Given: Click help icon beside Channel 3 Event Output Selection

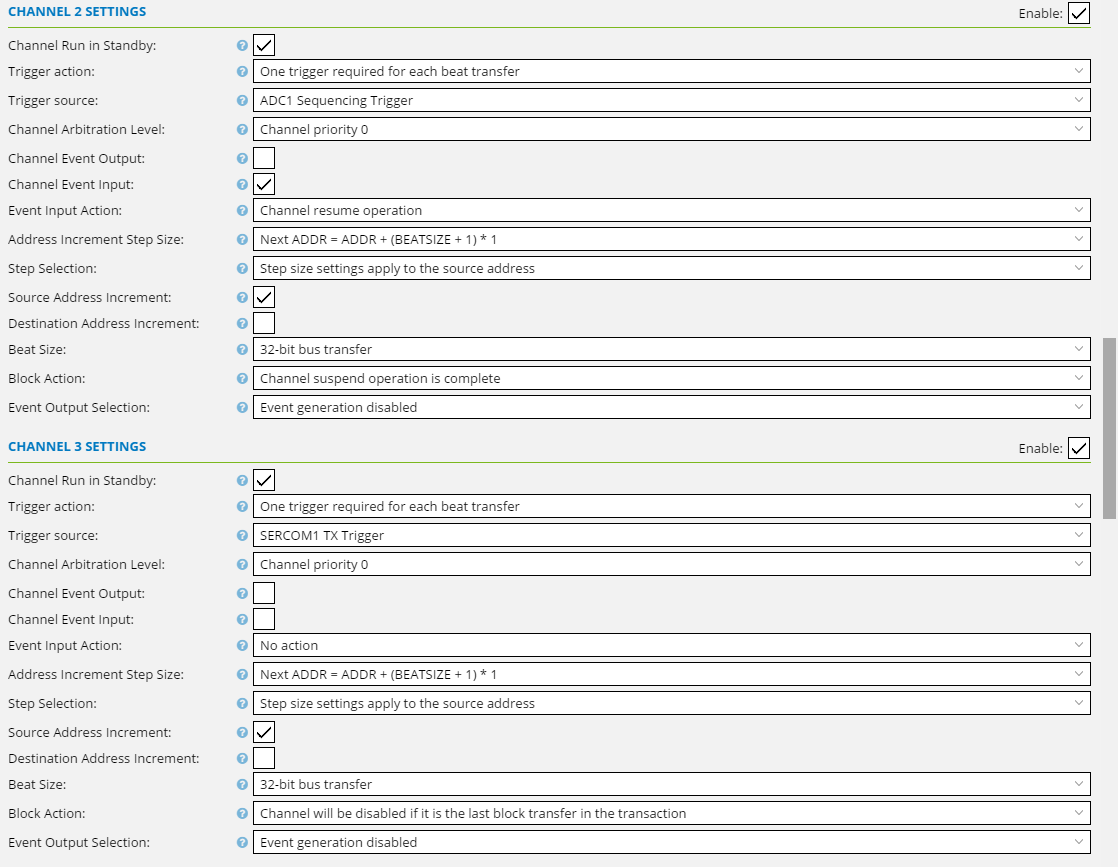Looking at the screenshot, I should coord(242,843).
